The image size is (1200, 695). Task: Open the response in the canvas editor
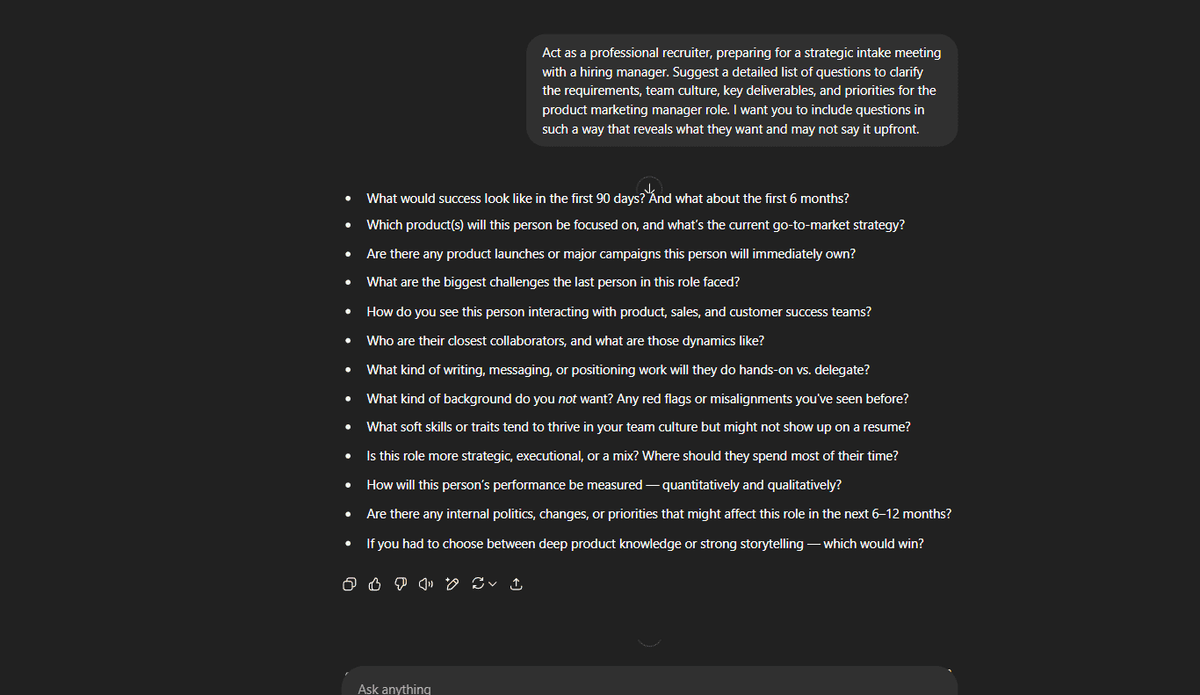tap(451, 583)
